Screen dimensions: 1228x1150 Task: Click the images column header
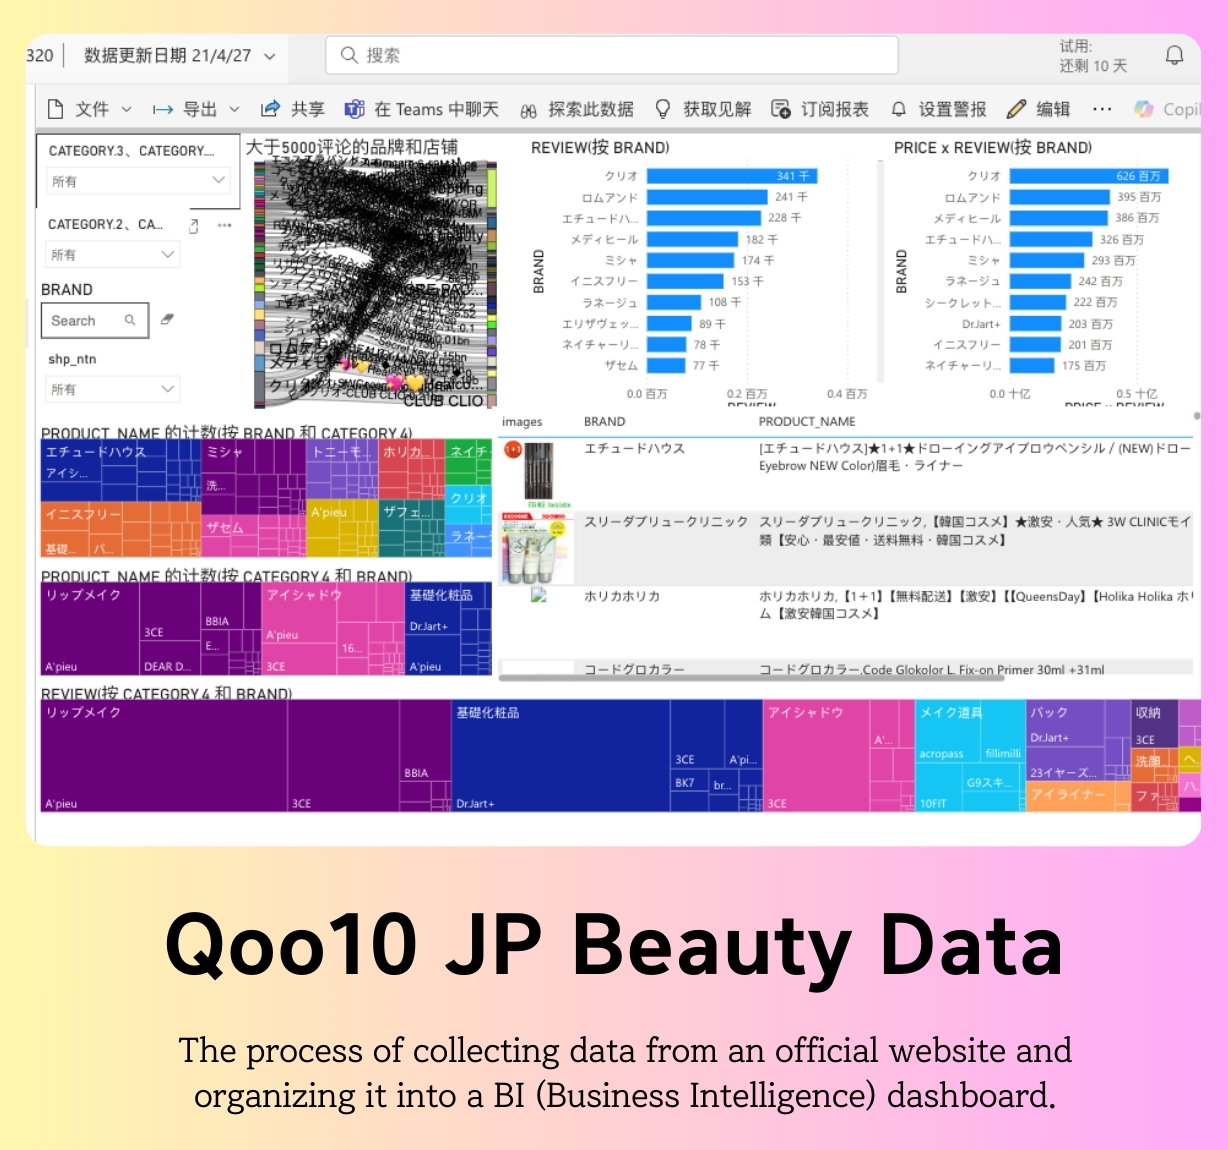pyautogui.click(x=522, y=422)
